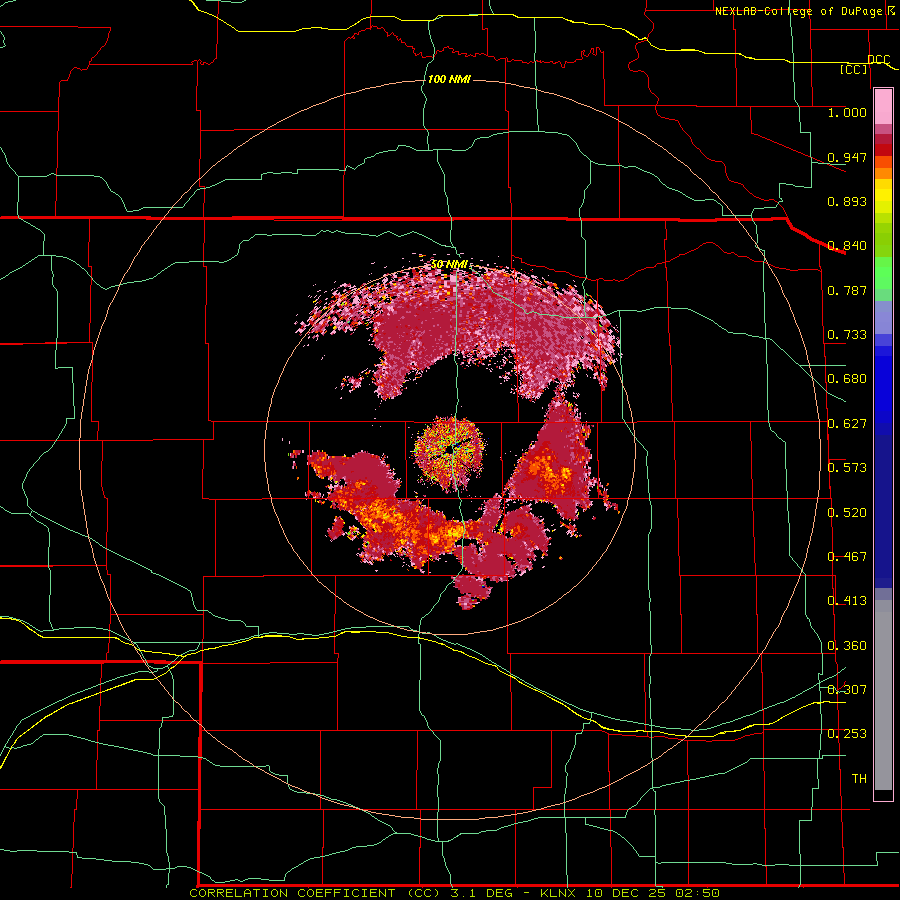Viewport: 900px width, 900px height.
Task: Click the light pink top color band of legend
Action: pyautogui.click(x=883, y=107)
